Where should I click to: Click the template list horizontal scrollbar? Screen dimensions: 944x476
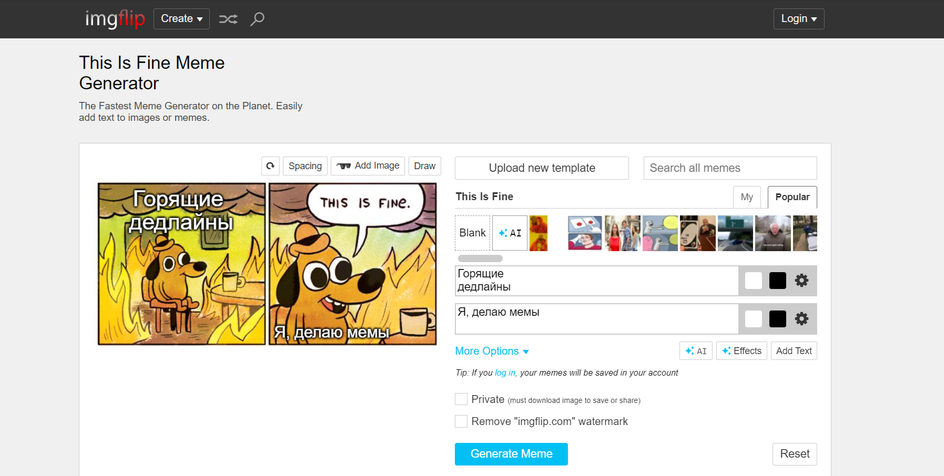tap(480, 258)
